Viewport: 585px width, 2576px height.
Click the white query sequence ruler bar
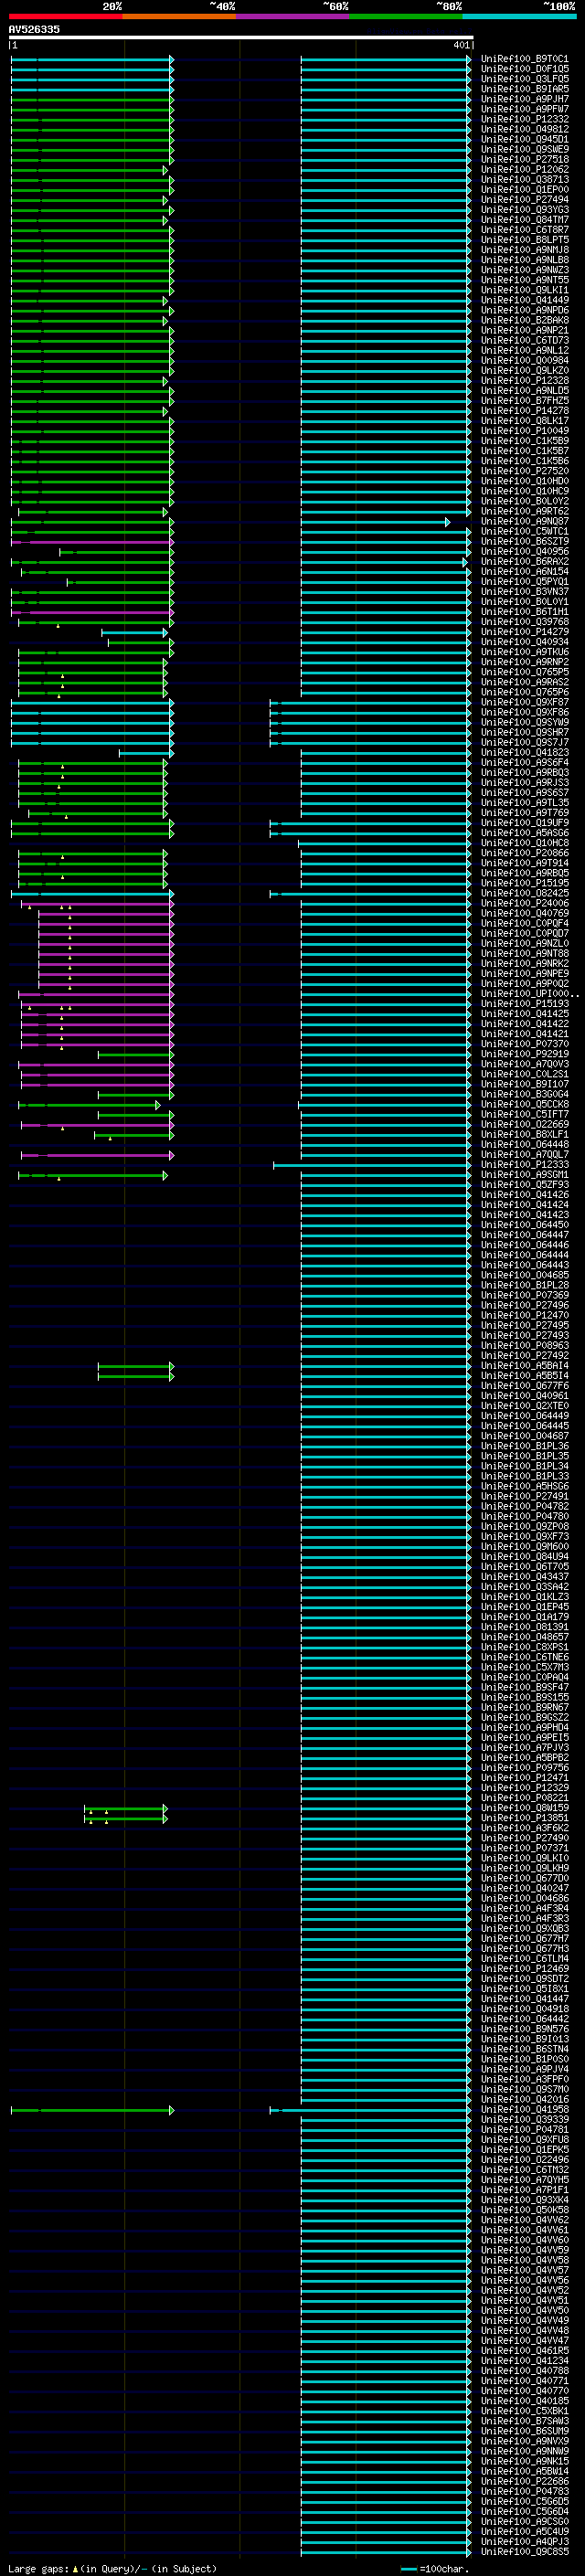241,37
